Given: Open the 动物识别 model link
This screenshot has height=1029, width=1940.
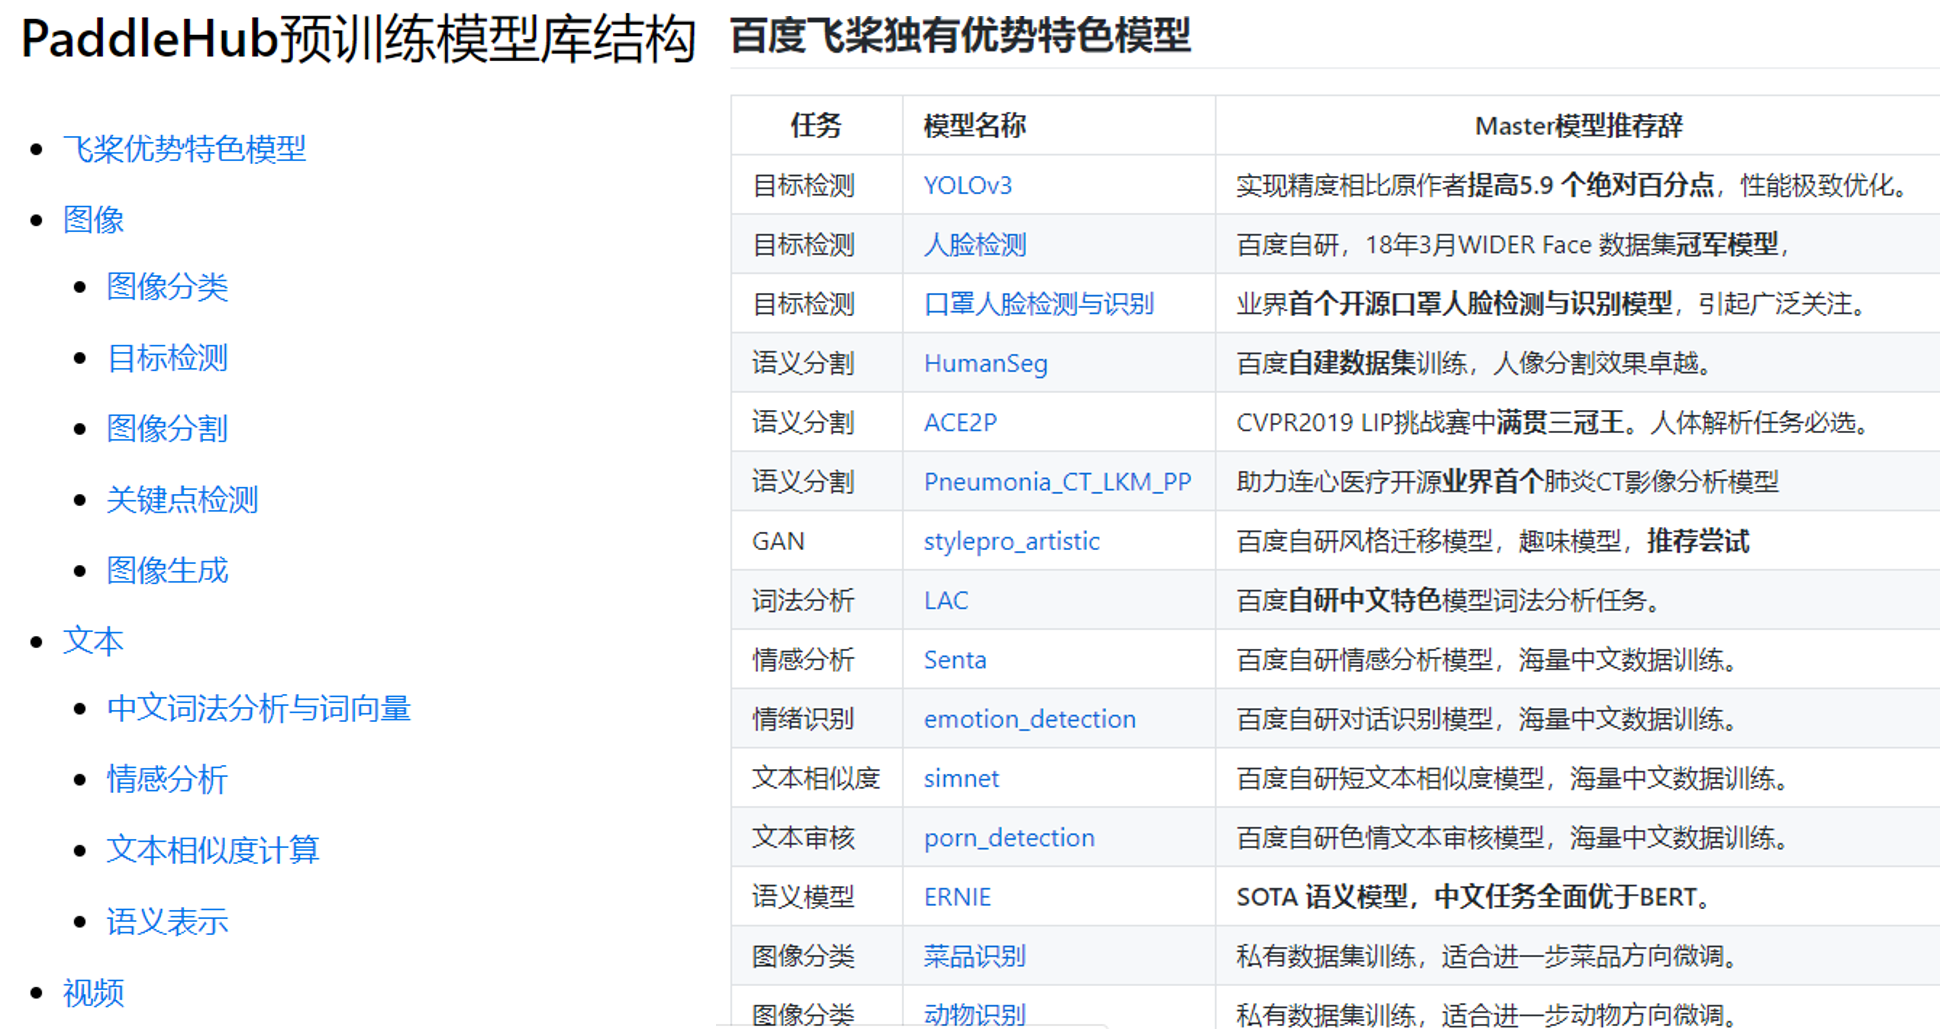Looking at the screenshot, I should tap(974, 1014).
